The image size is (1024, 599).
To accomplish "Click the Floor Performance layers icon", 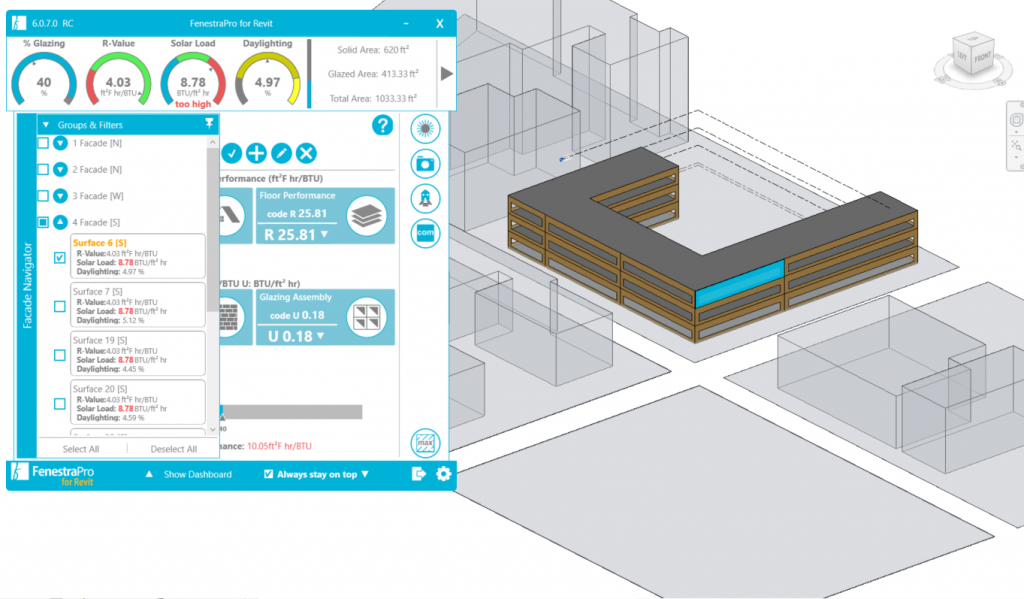I will 366,216.
